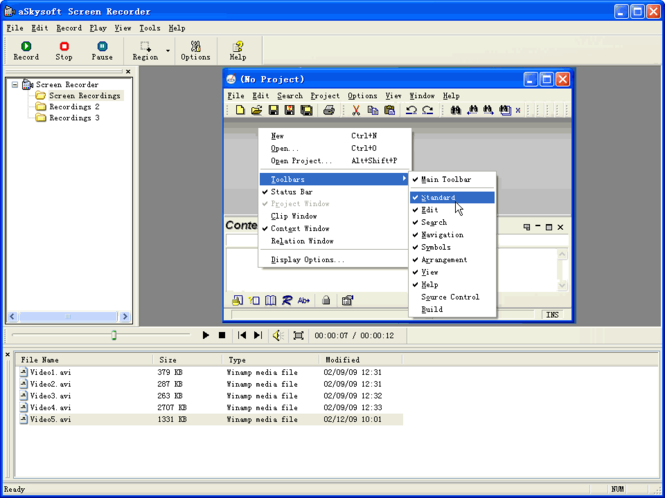Click the Paste clipboard icon
Viewport: 665px width, 498px height.
coord(389,110)
